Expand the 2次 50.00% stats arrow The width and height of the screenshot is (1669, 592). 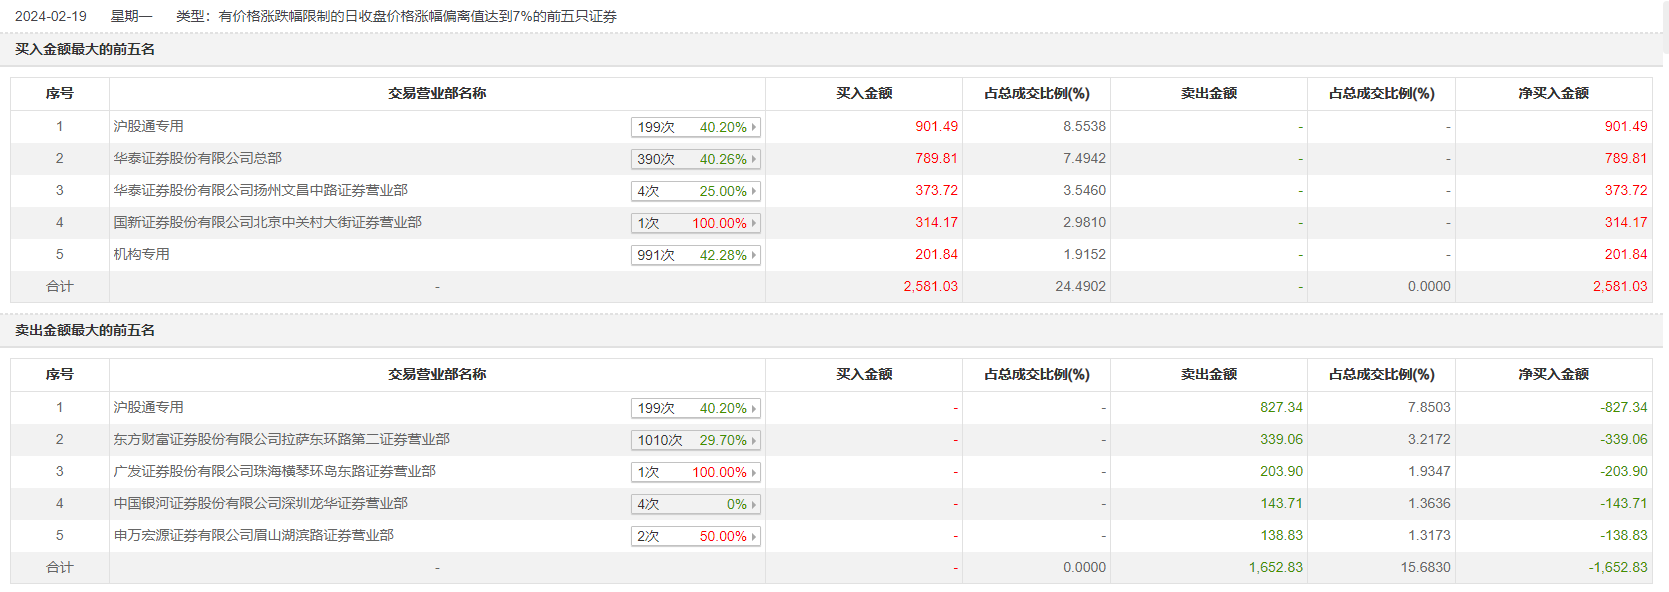click(753, 536)
